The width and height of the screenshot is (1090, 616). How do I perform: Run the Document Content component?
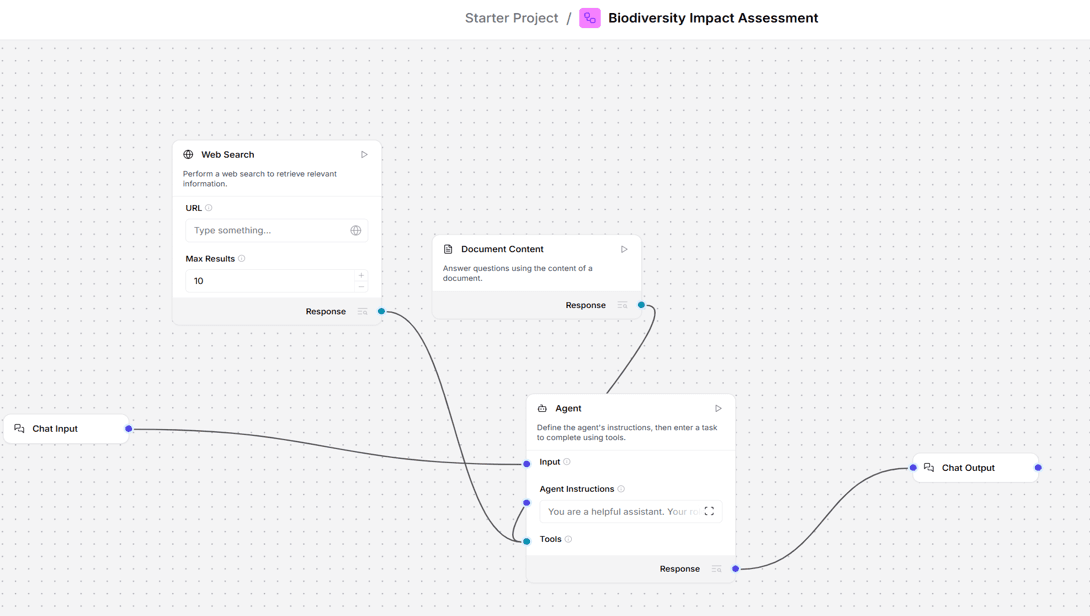point(624,249)
